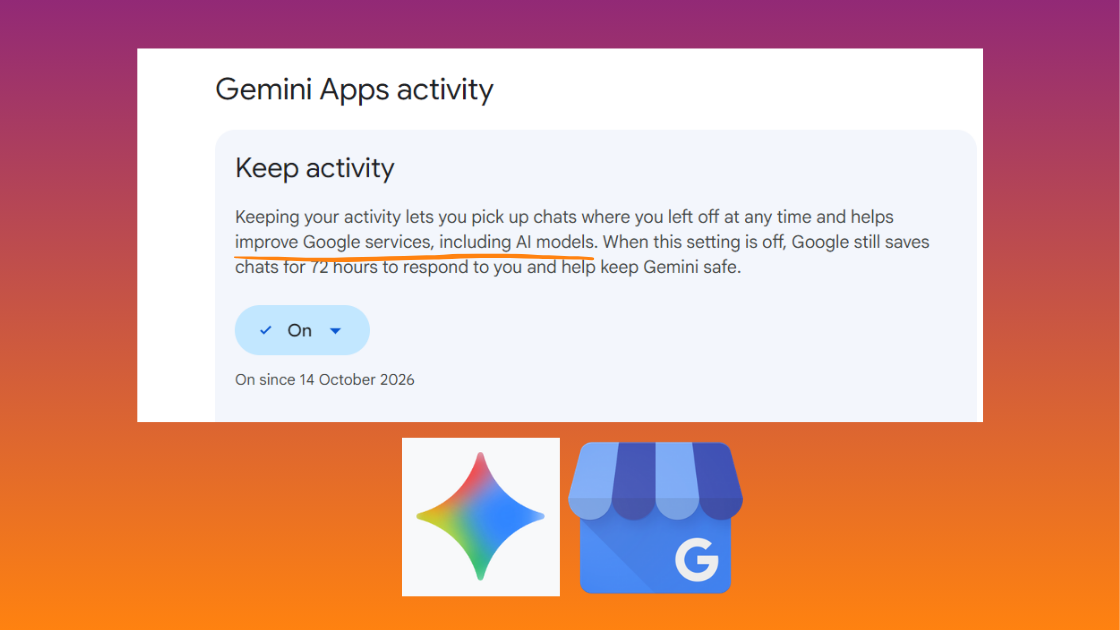Open the On dropdown for Keep activity
The image size is (1120, 630).
click(302, 330)
